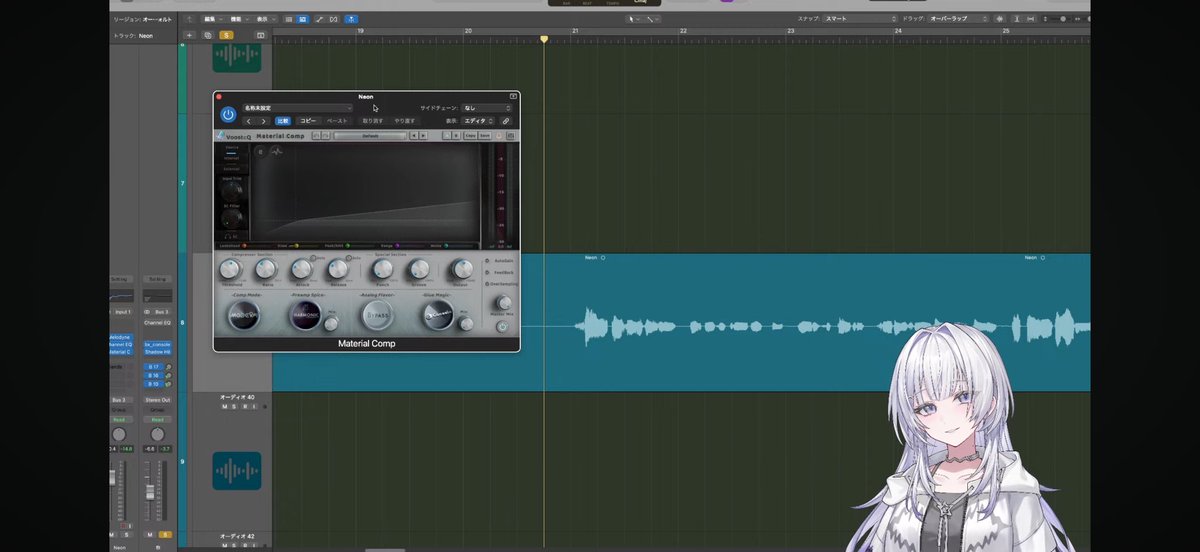Click the pause icon in the graph

[x=260, y=152]
